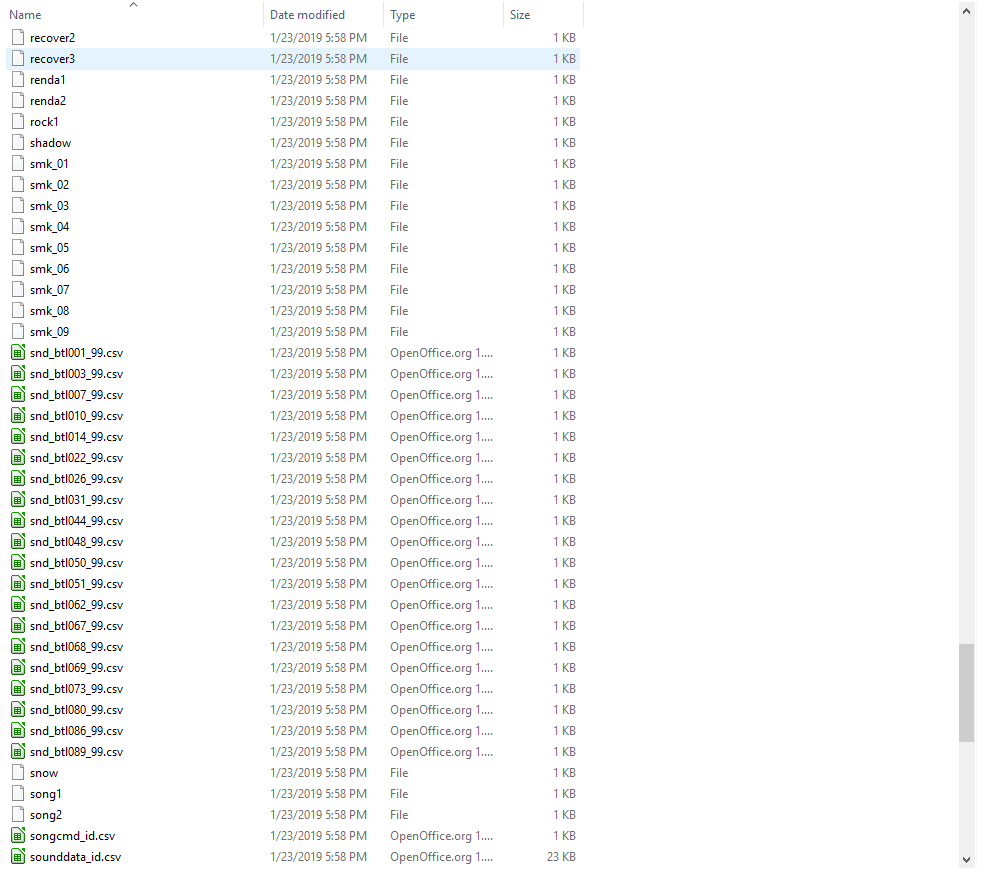This screenshot has width=986, height=874.
Task: Select the smk_03 file name
Action: tap(50, 206)
